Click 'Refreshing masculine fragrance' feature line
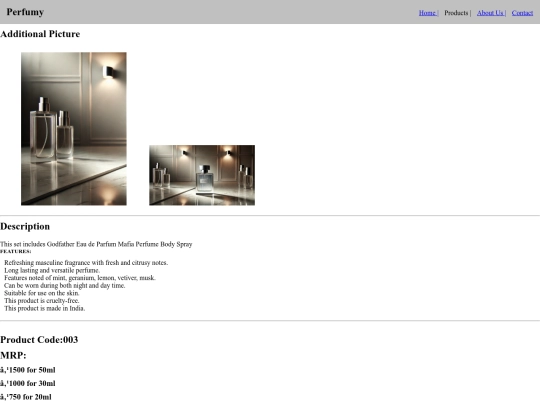Viewport: 540px width, 405px height. pyautogui.click(x=86, y=263)
